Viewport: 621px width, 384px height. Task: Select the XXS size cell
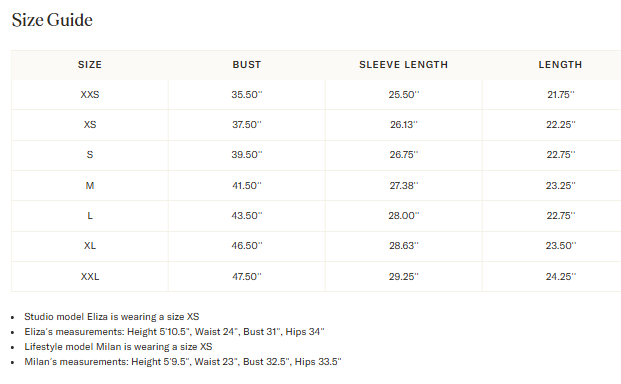(x=90, y=95)
